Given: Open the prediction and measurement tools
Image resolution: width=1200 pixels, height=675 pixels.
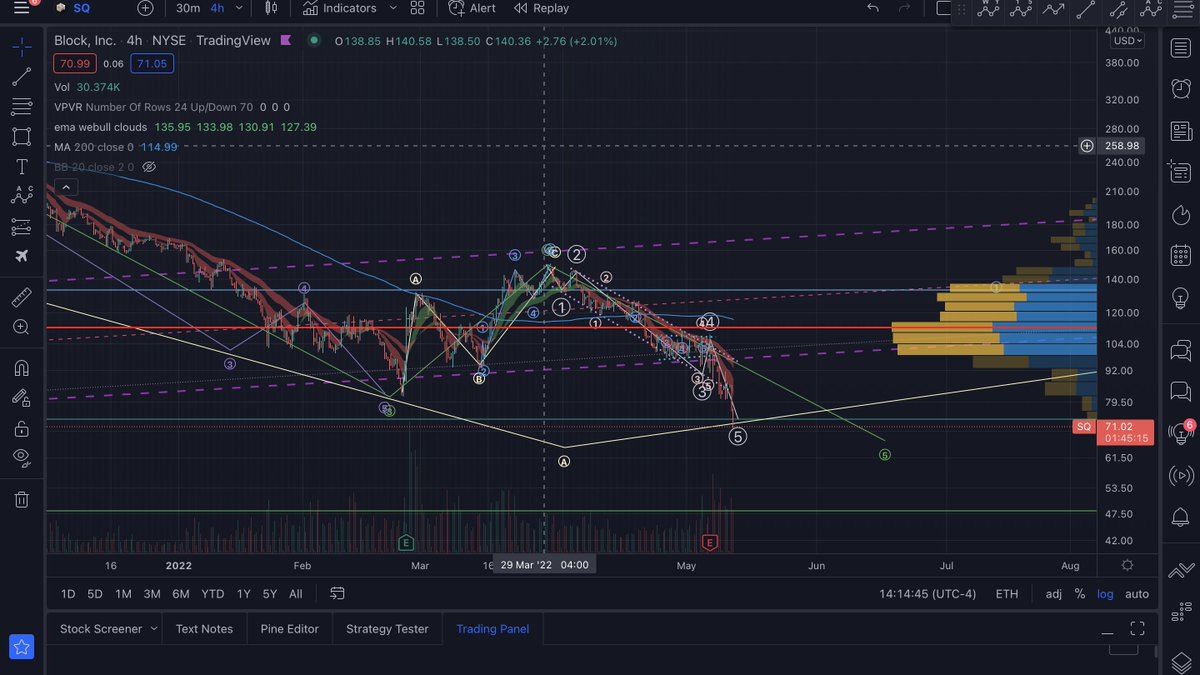Looking at the screenshot, I should tap(21, 226).
